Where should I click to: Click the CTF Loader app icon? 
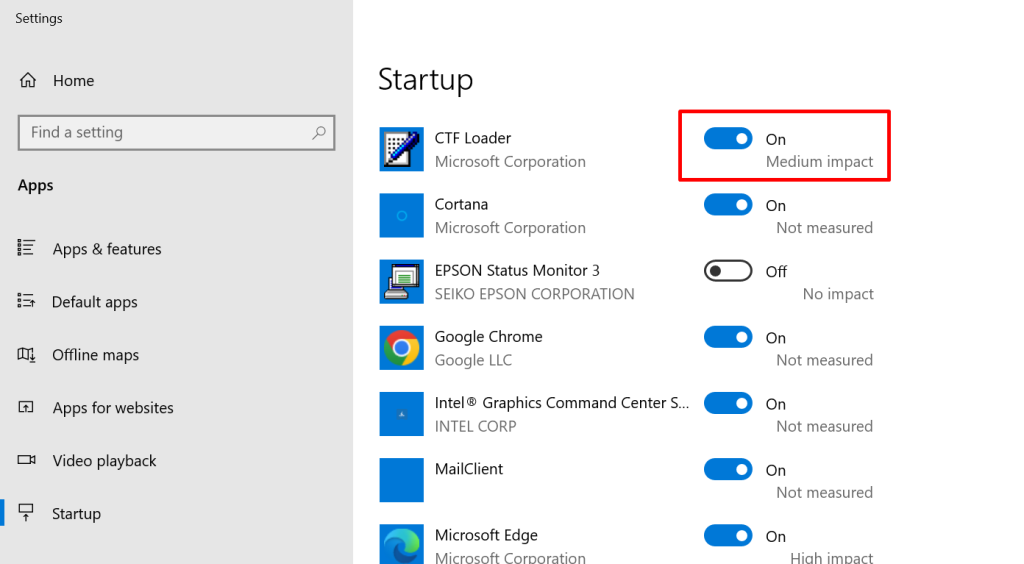[402, 149]
